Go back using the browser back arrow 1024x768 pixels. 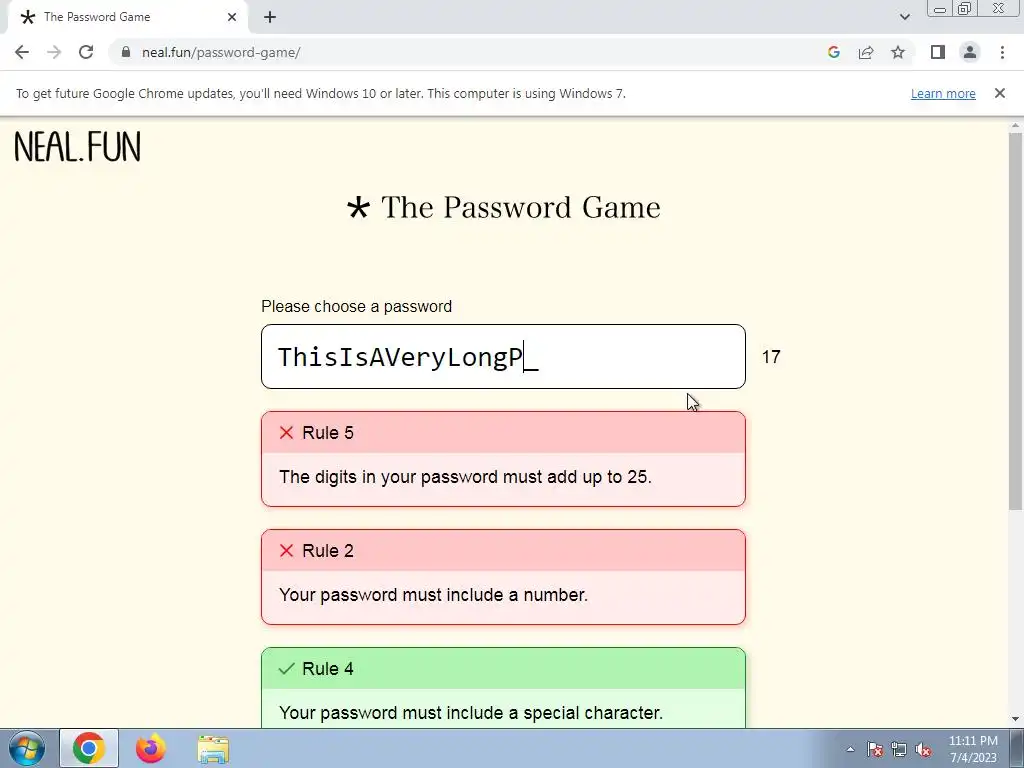(x=22, y=52)
